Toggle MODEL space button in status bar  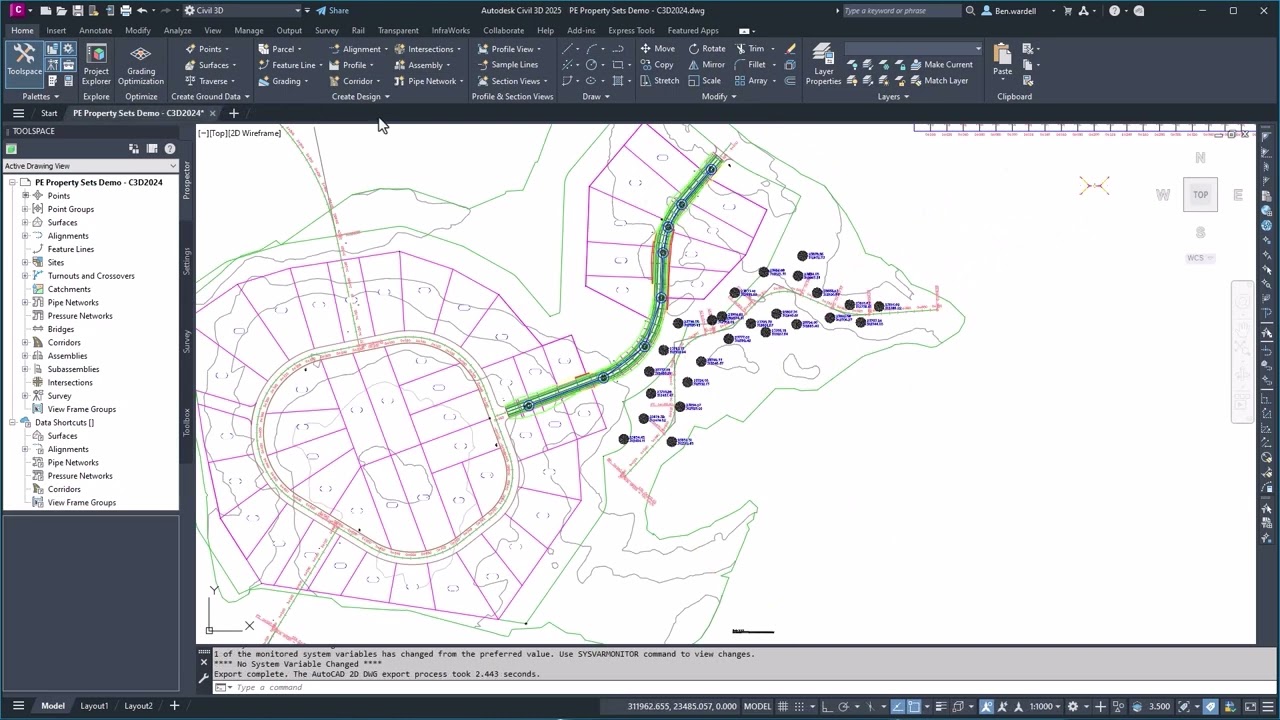click(x=757, y=706)
